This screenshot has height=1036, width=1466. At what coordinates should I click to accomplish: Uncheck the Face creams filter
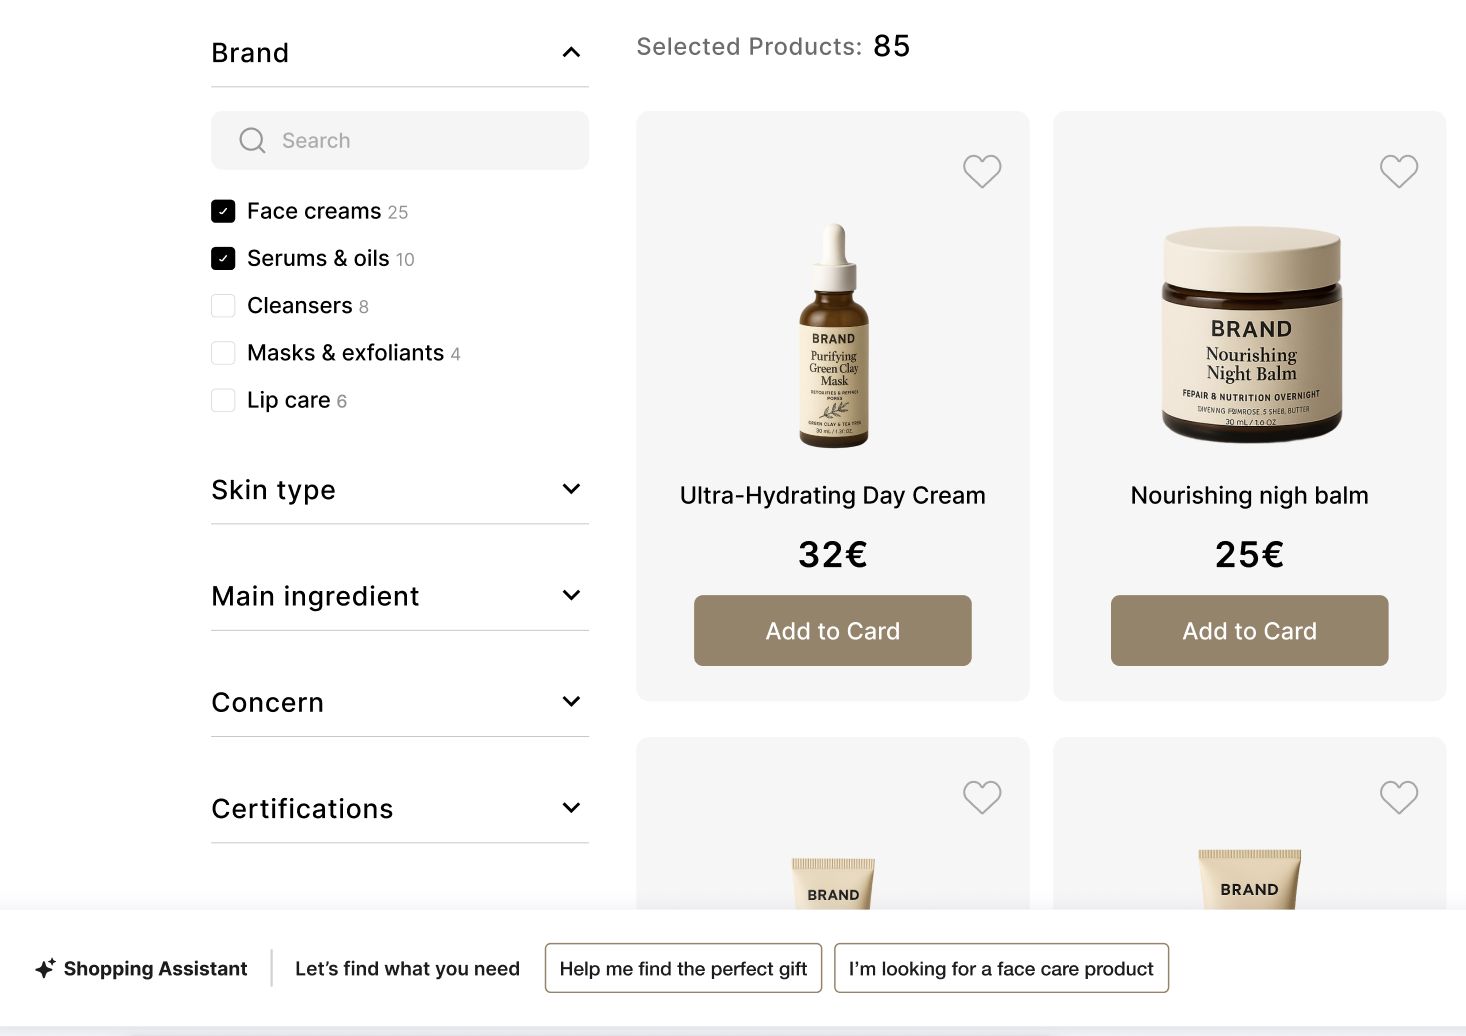click(223, 211)
